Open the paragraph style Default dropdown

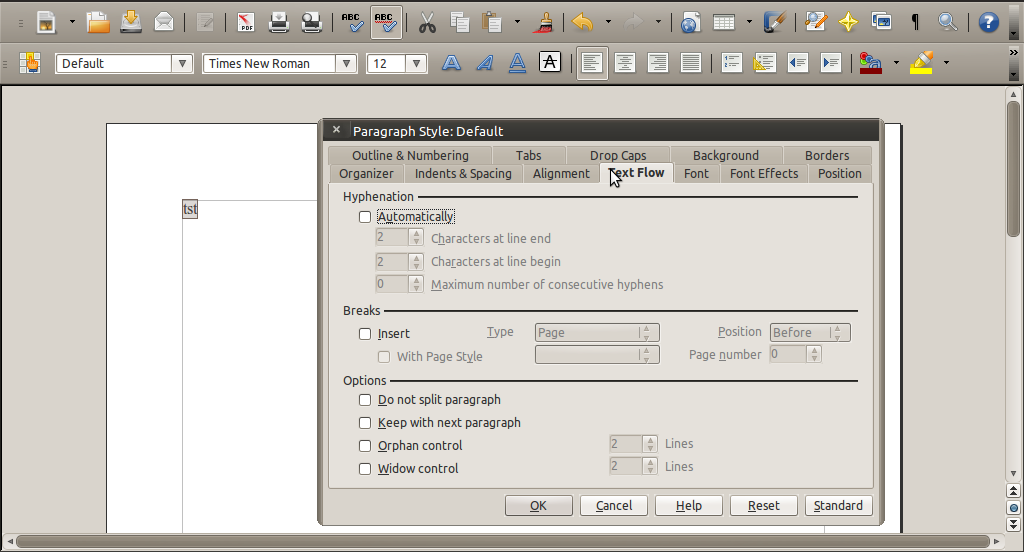182,63
